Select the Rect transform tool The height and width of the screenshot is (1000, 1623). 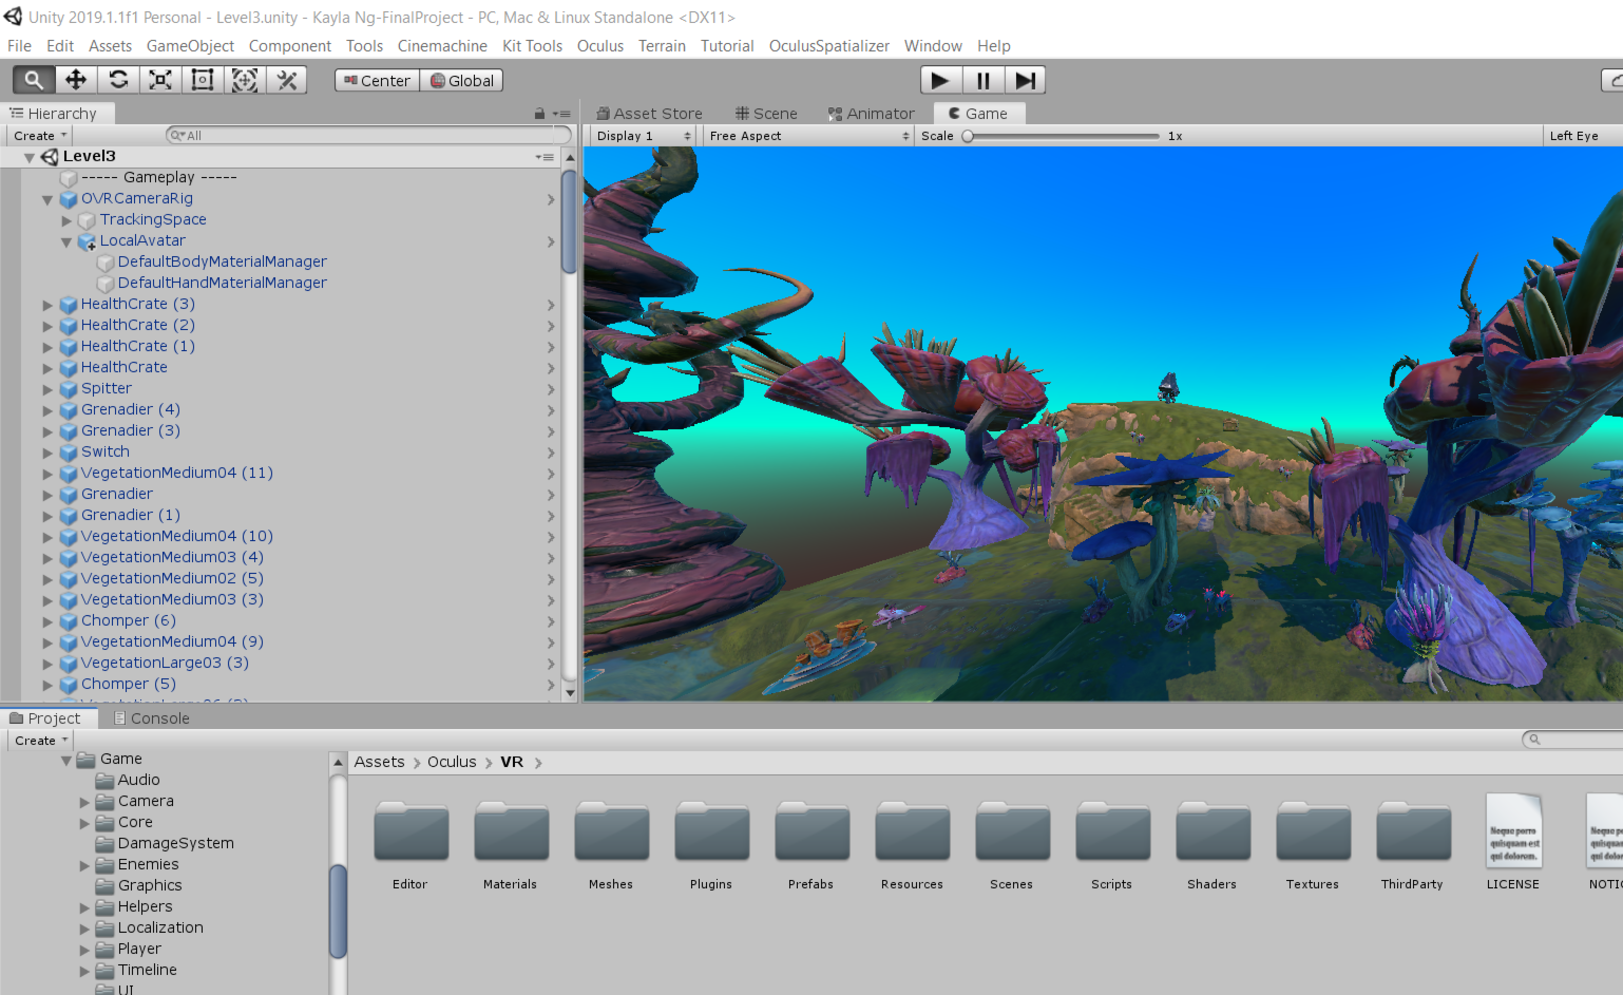[202, 80]
